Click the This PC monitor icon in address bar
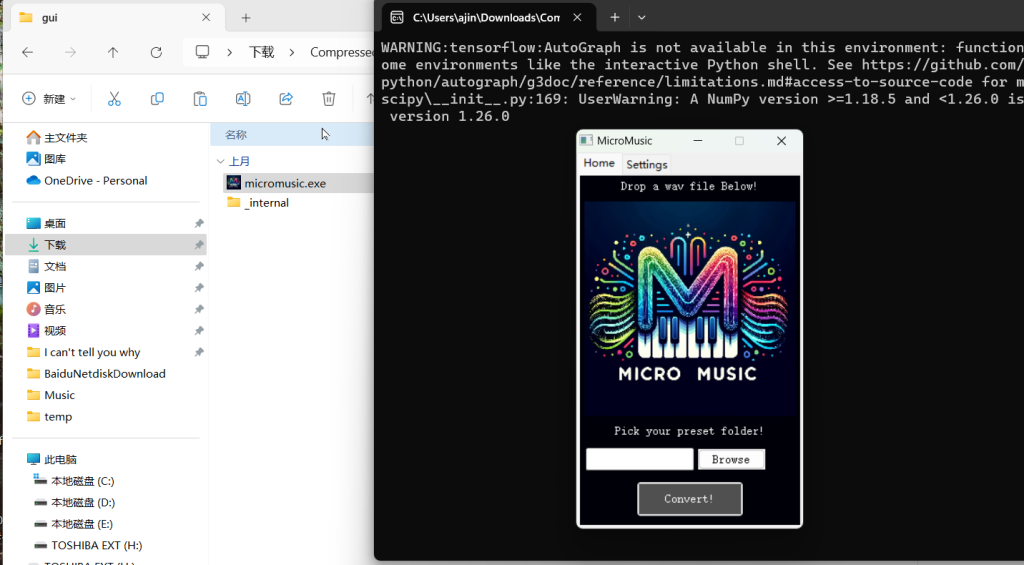 [202, 52]
